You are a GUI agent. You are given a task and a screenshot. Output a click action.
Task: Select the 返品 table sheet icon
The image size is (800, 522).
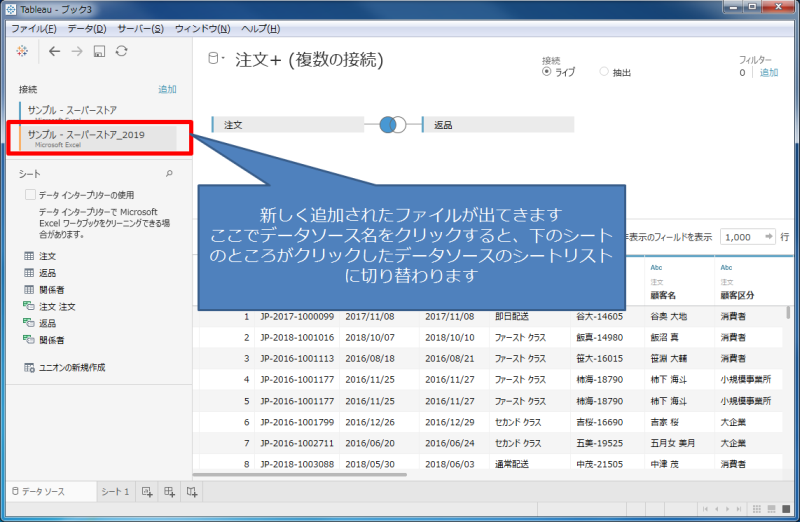29,272
